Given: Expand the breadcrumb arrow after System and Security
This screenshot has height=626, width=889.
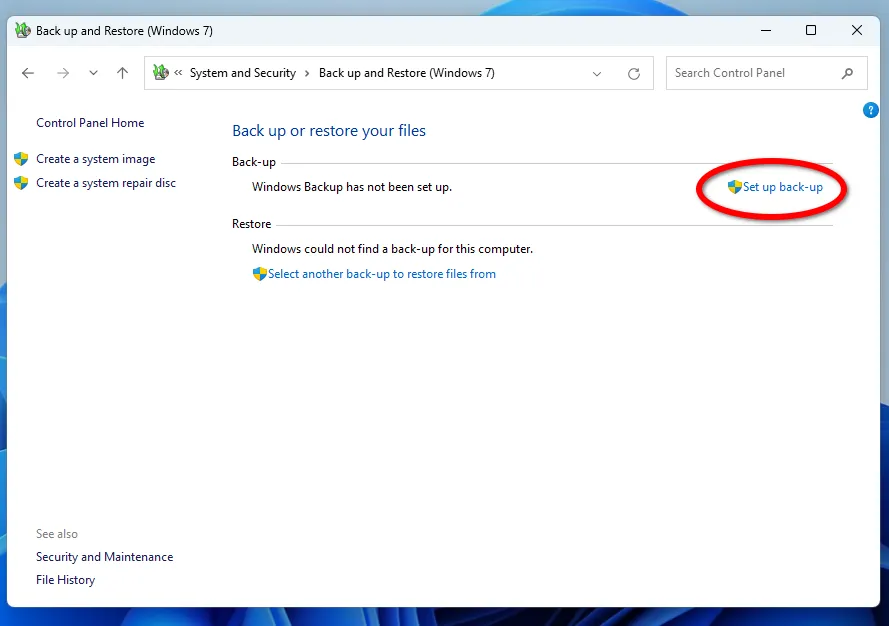Looking at the screenshot, I should pos(305,72).
